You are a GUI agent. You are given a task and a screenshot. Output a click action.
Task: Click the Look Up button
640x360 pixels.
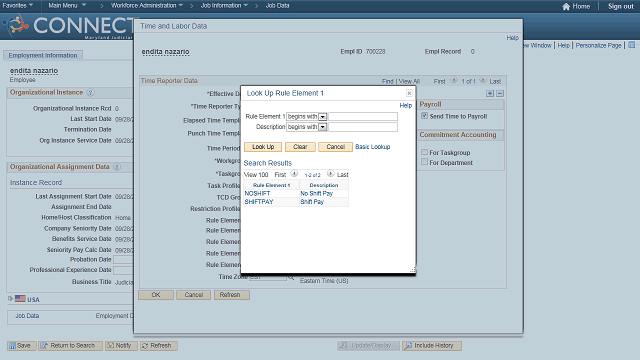tap(263, 147)
